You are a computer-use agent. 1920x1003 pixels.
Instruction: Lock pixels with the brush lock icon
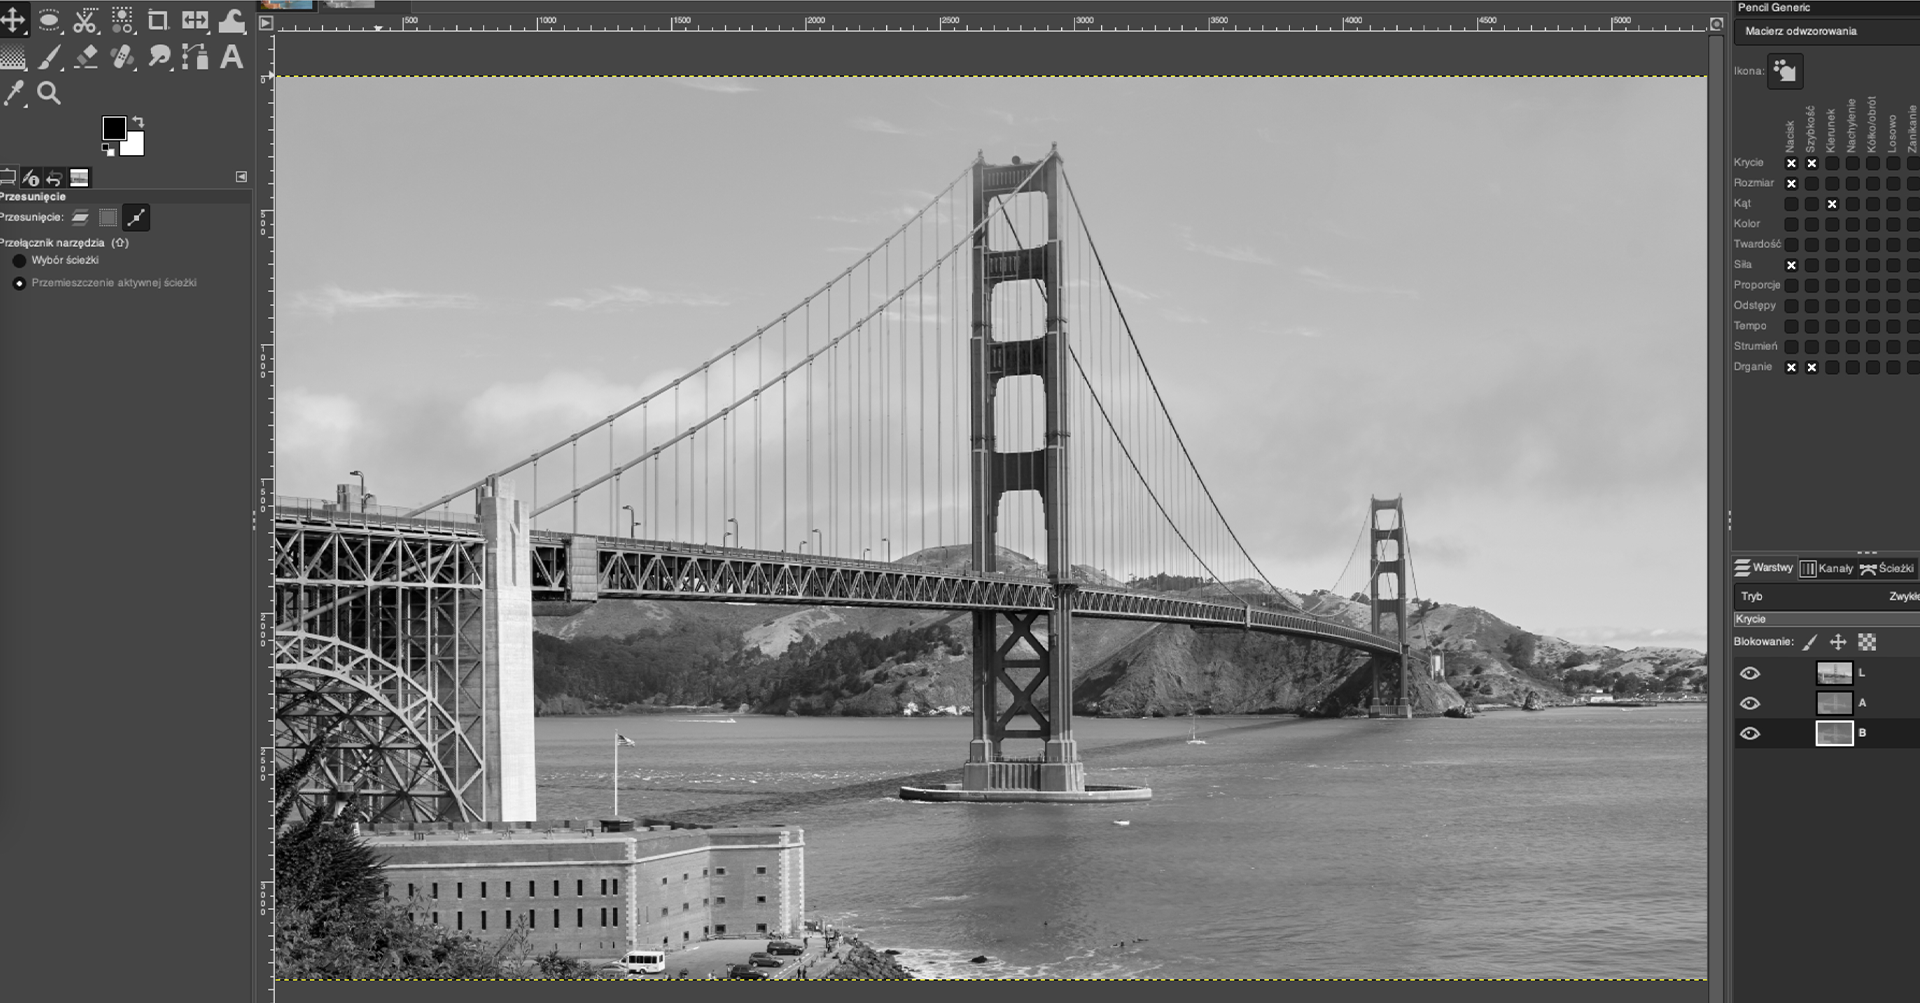coord(1810,642)
